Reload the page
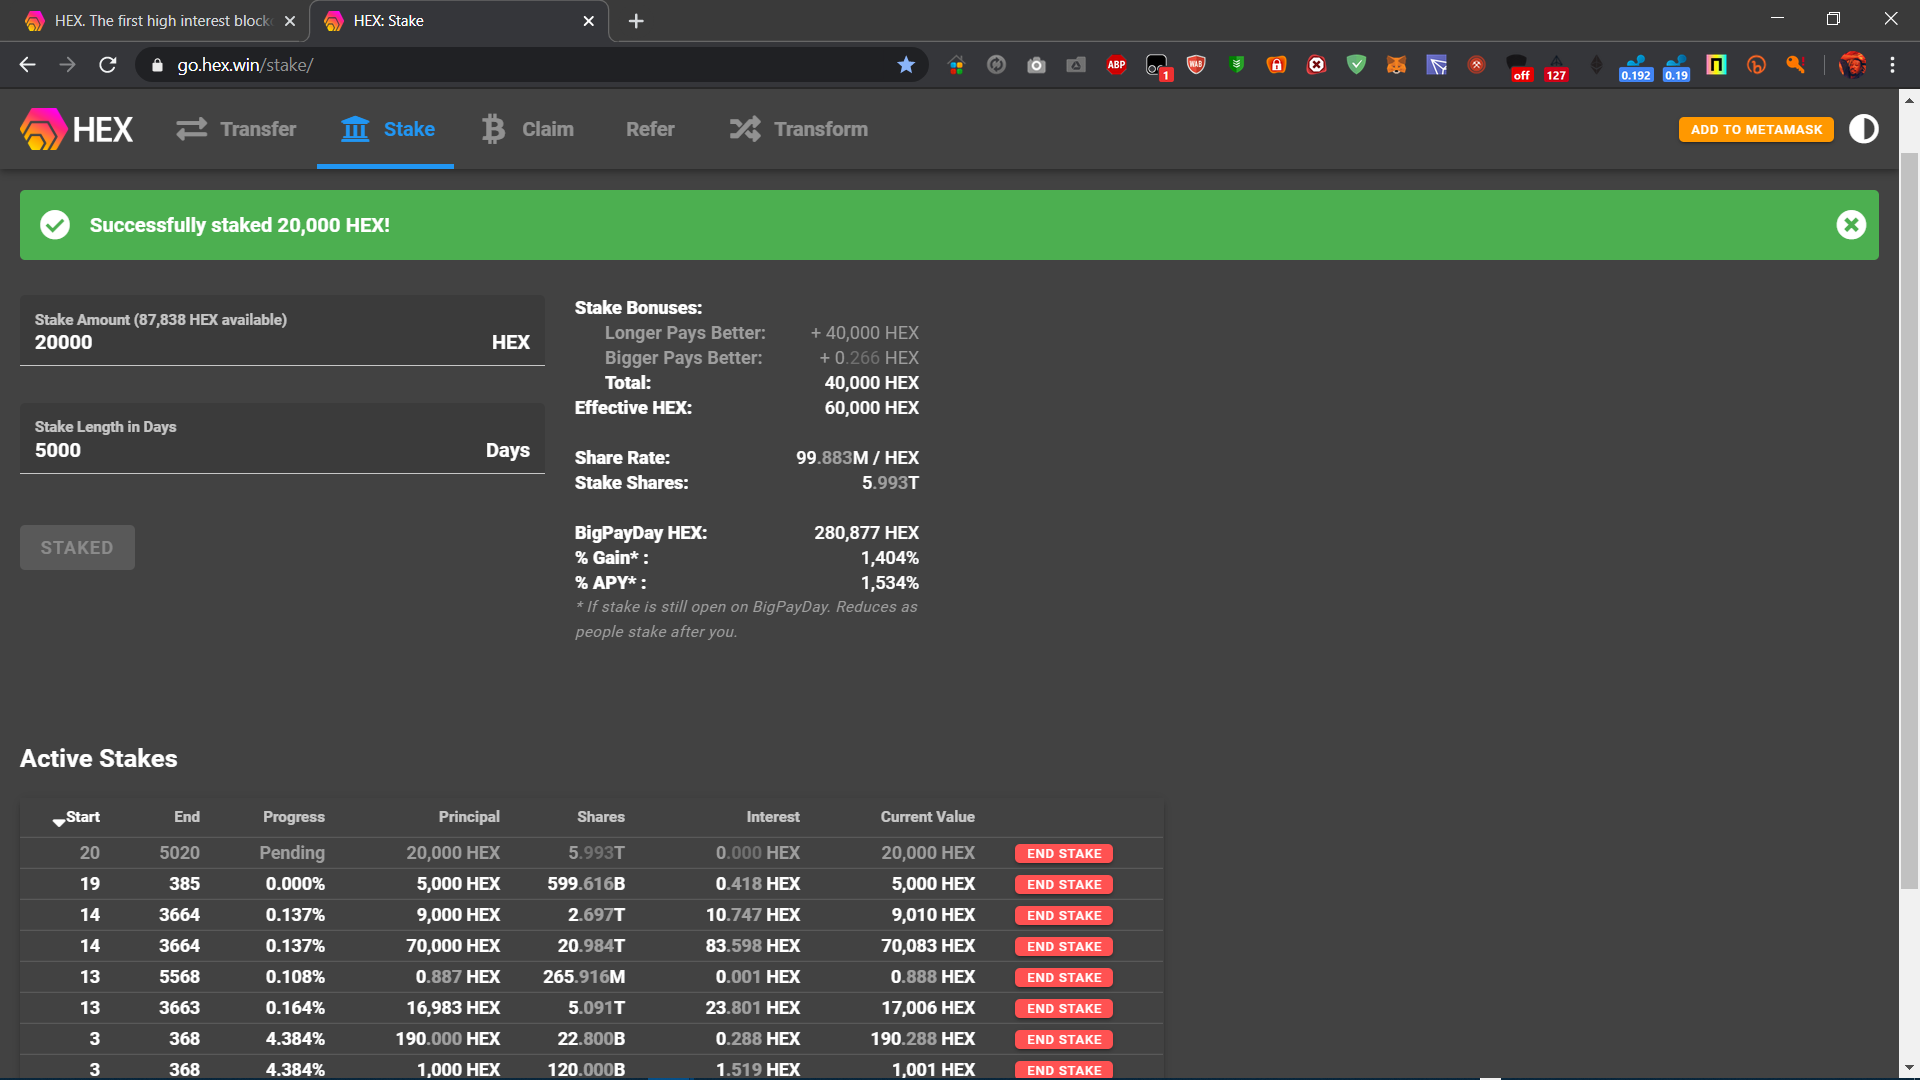 [x=108, y=65]
